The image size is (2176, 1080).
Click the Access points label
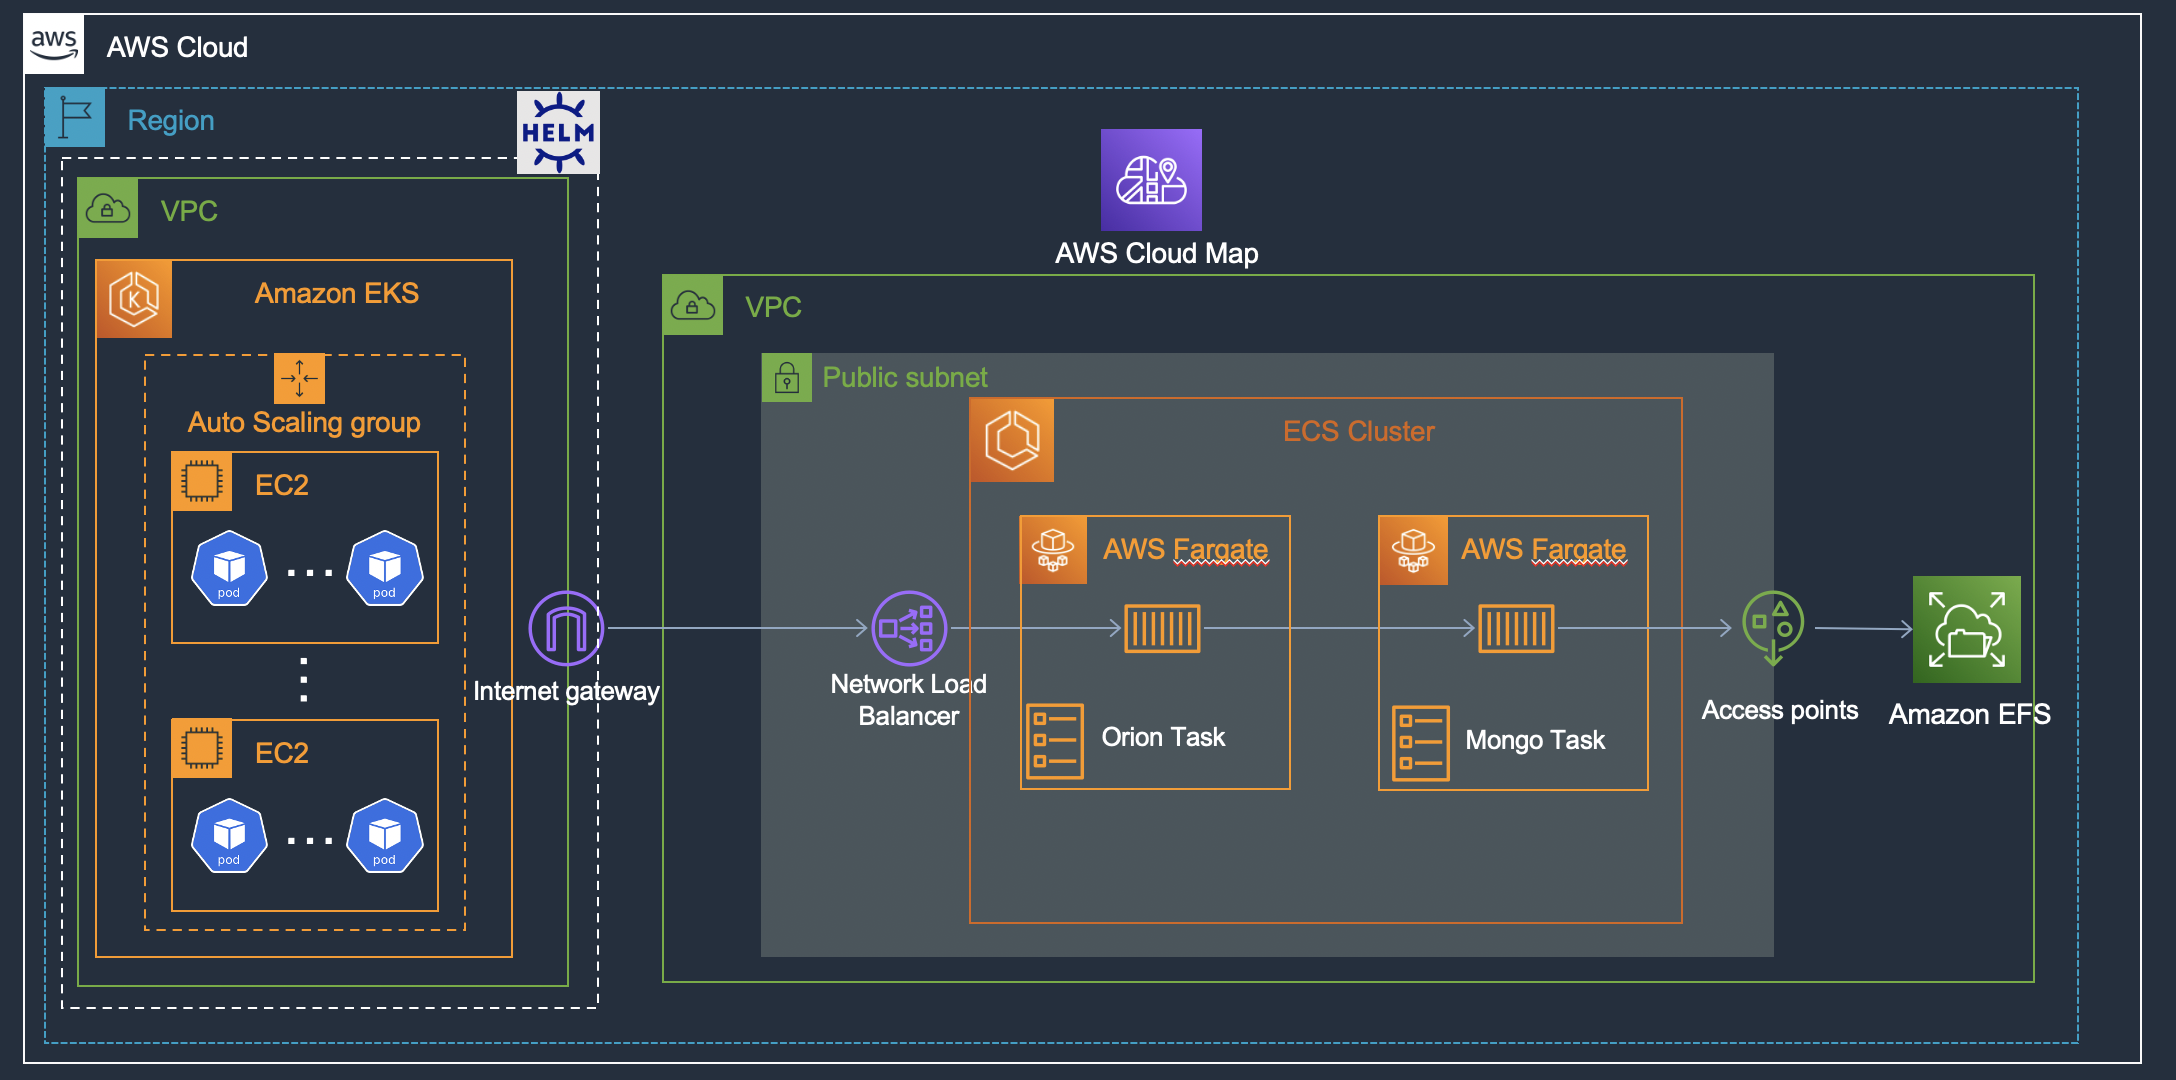click(x=1780, y=710)
